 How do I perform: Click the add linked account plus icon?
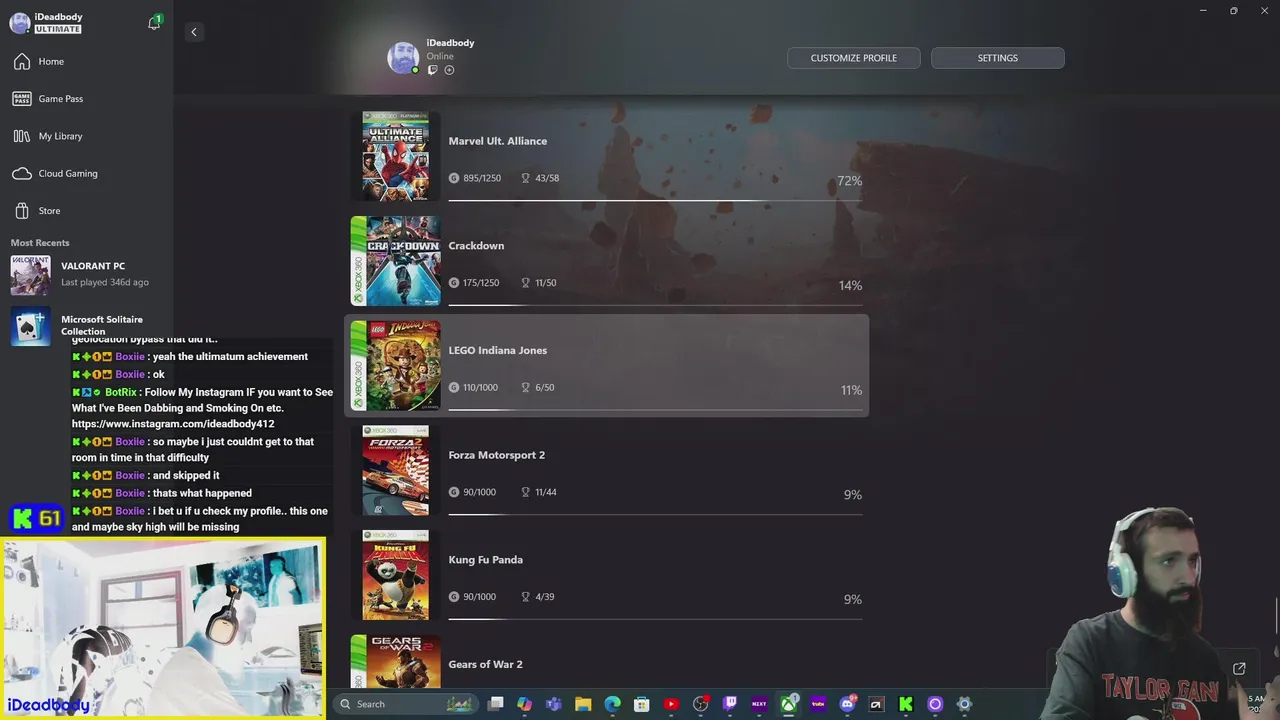point(449,70)
